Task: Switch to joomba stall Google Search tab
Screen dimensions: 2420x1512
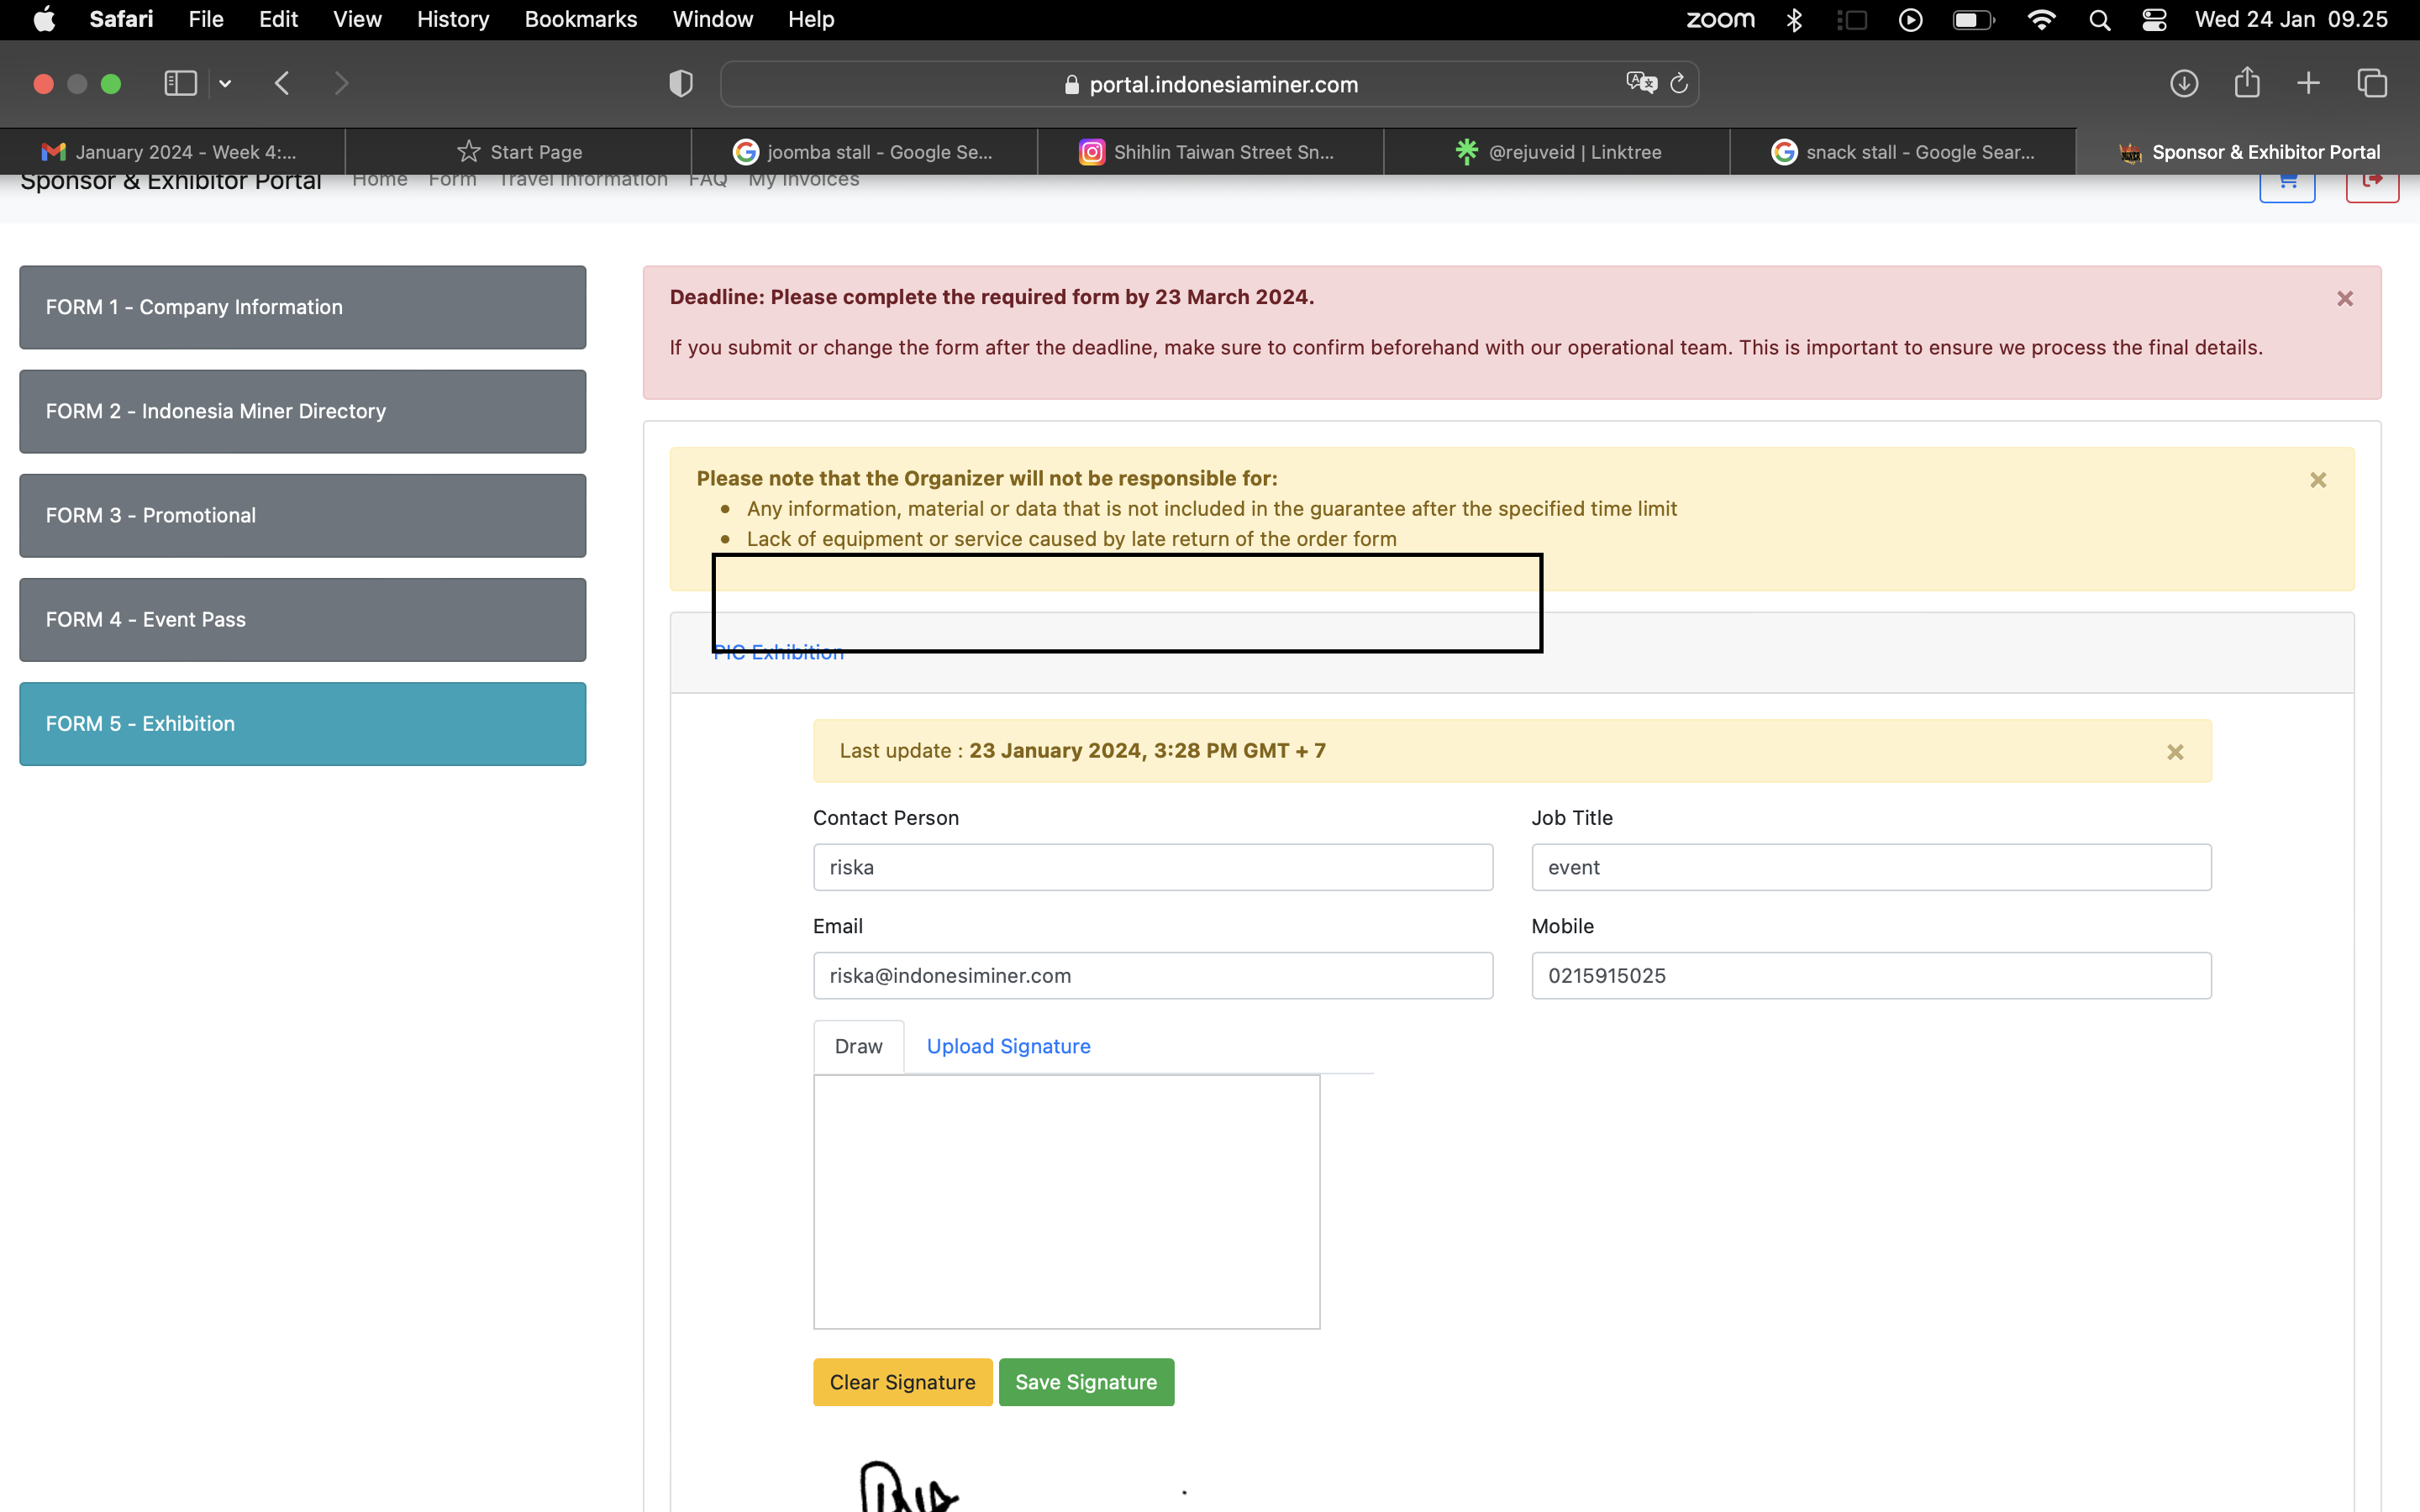Action: click(x=865, y=152)
